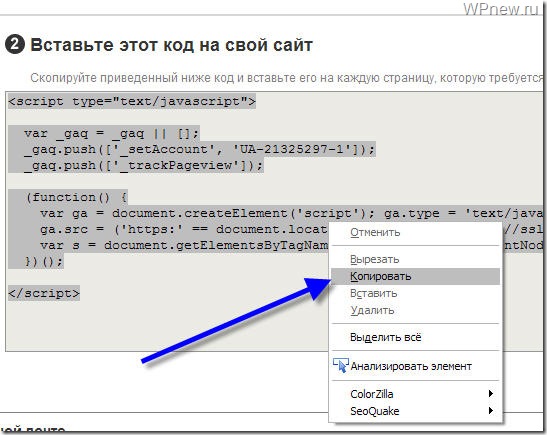Click the line <script type="text/javascript">
This screenshot has height=435, width=547.
[x=132, y=102]
